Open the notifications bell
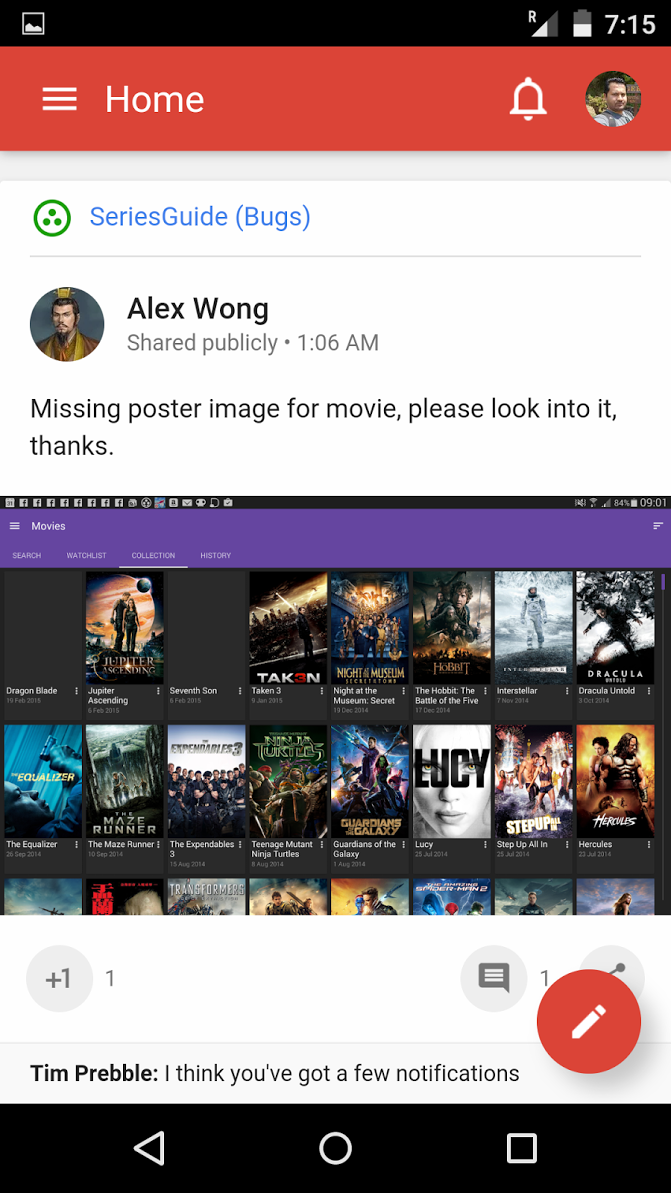 coord(528,99)
